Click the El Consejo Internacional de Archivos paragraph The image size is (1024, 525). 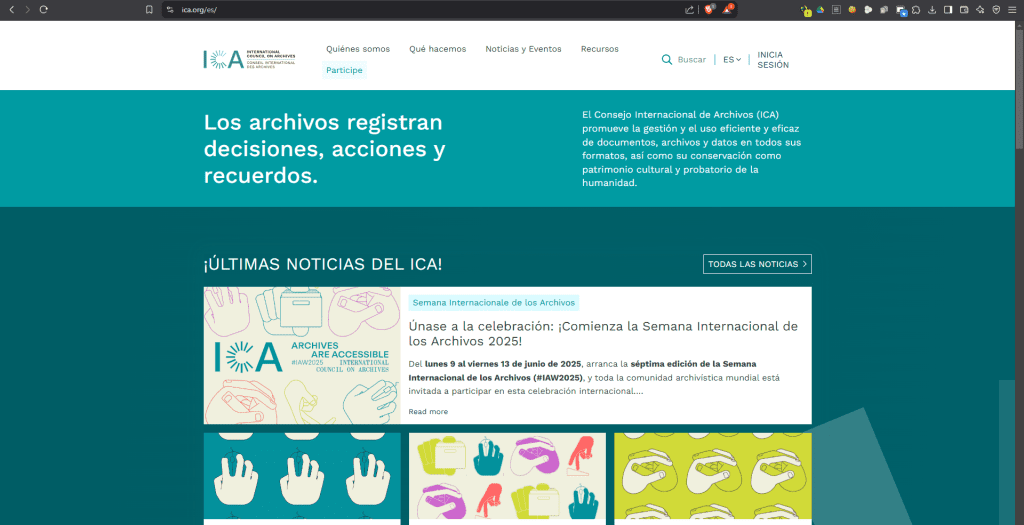click(x=692, y=149)
